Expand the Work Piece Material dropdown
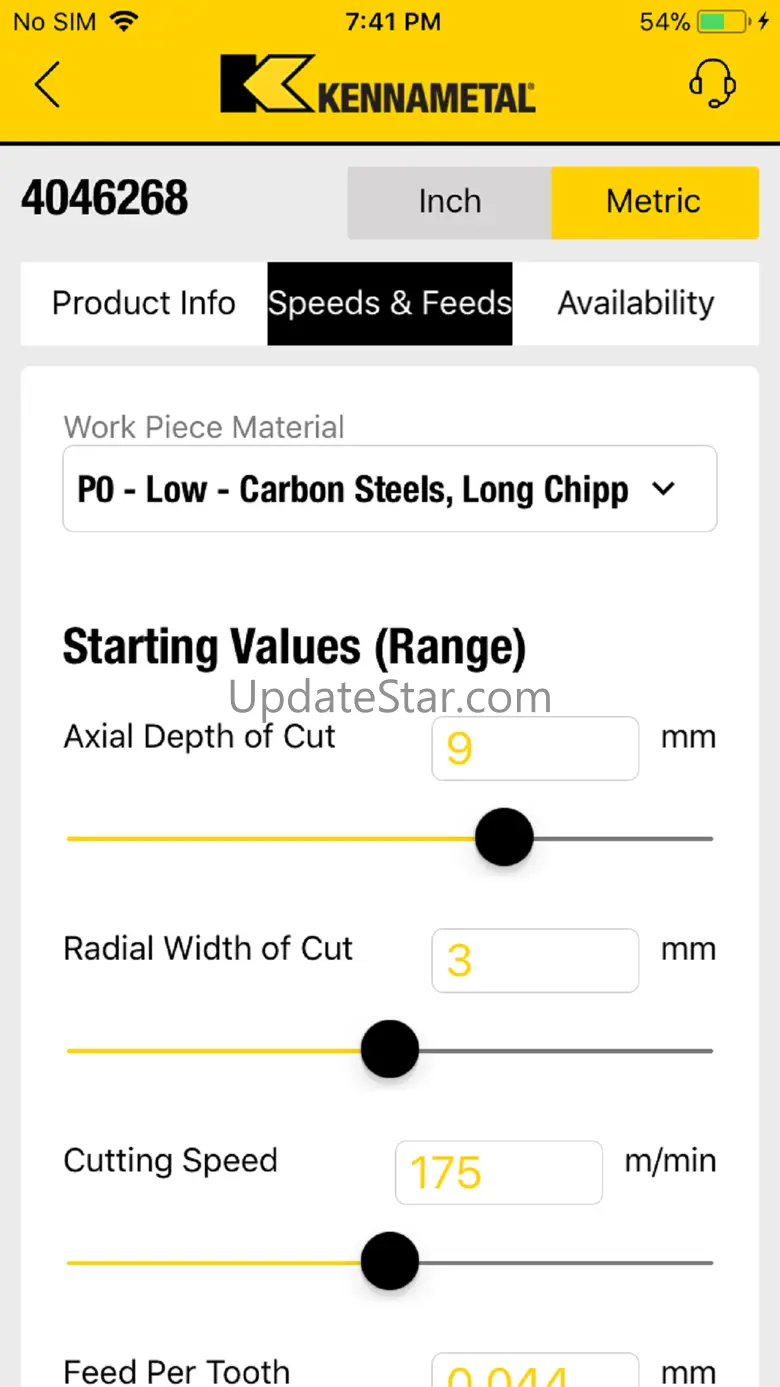This screenshot has width=780, height=1387. tap(390, 489)
